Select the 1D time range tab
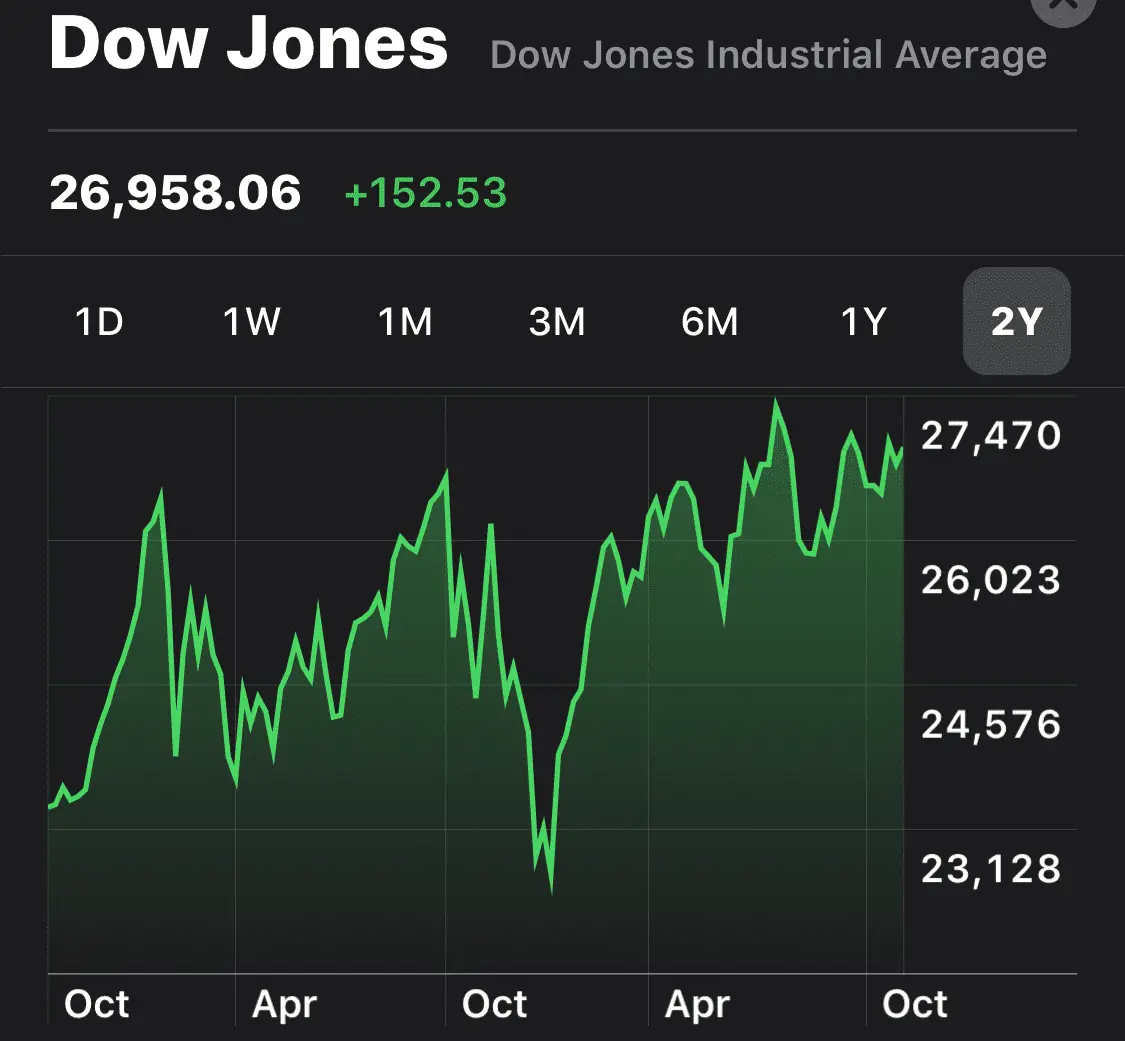 [x=99, y=322]
